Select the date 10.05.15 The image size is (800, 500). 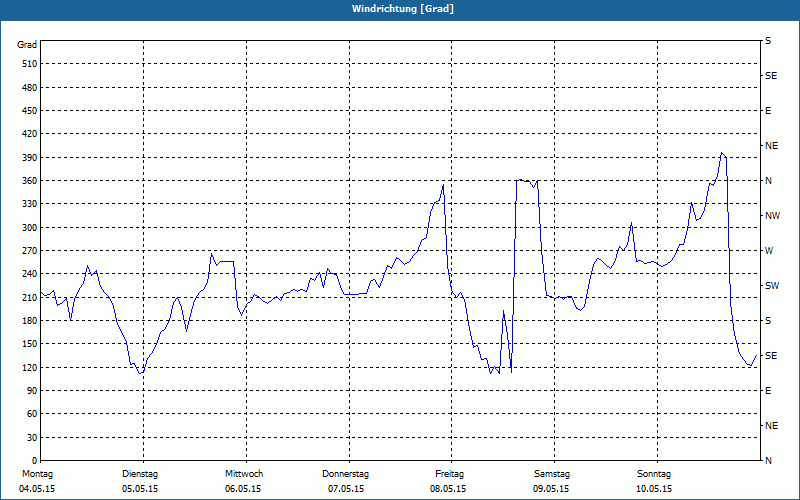click(654, 489)
